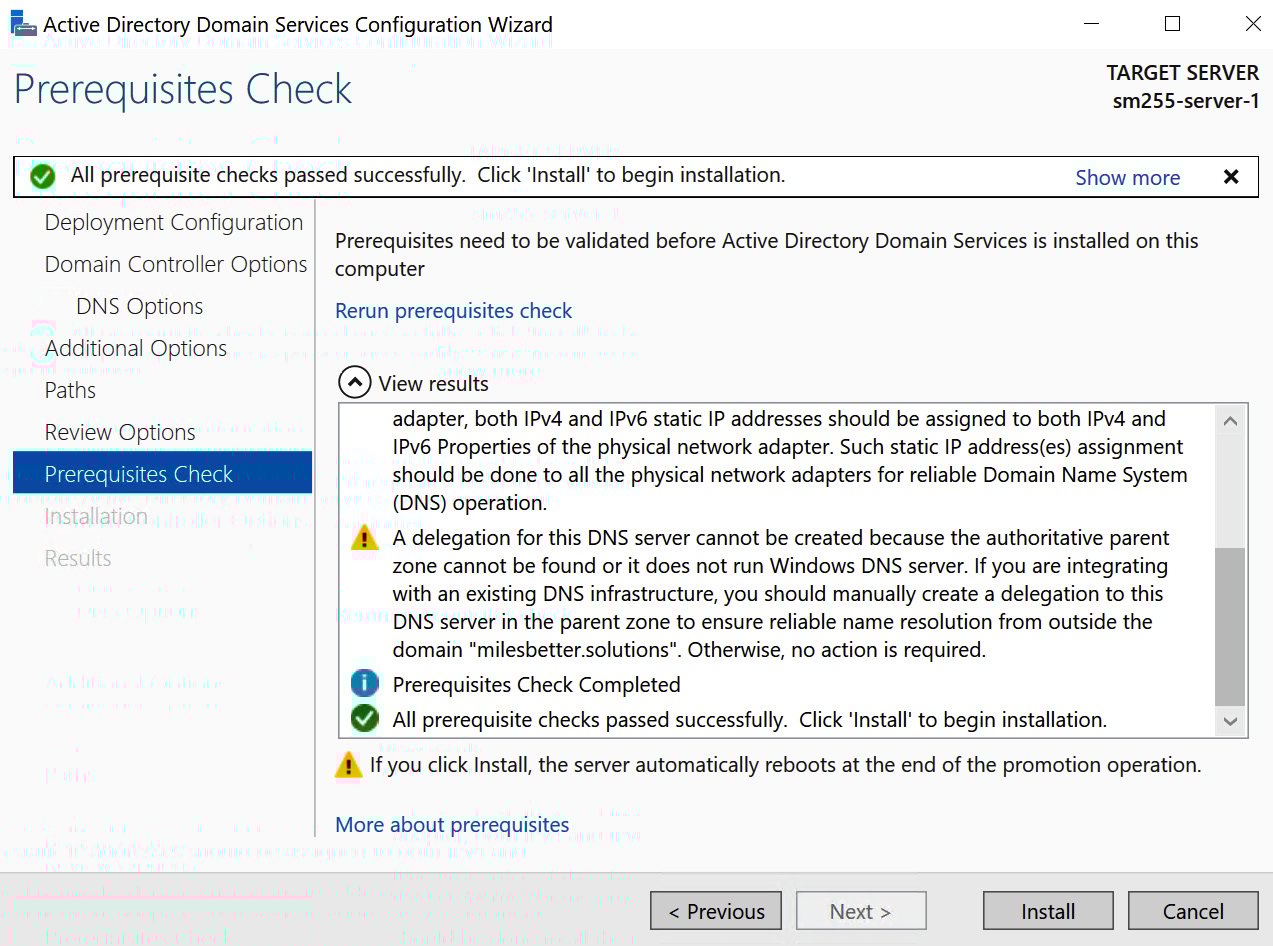Select the Prerequisites Check step

point(162,473)
